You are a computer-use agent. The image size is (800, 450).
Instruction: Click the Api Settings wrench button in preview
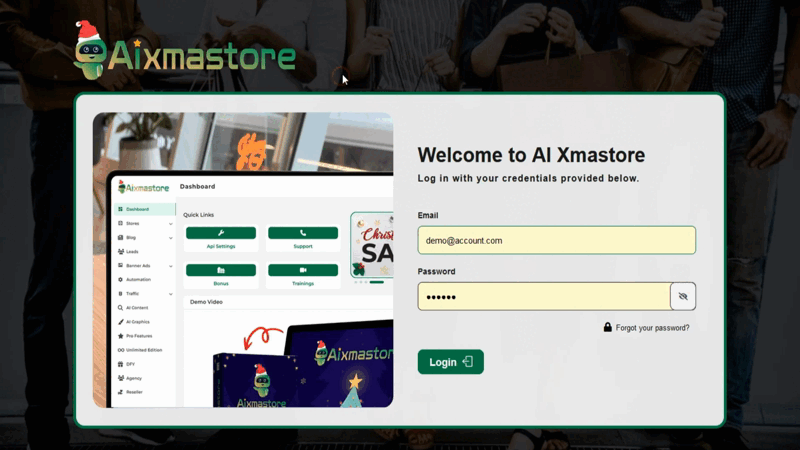pyautogui.click(x=221, y=233)
